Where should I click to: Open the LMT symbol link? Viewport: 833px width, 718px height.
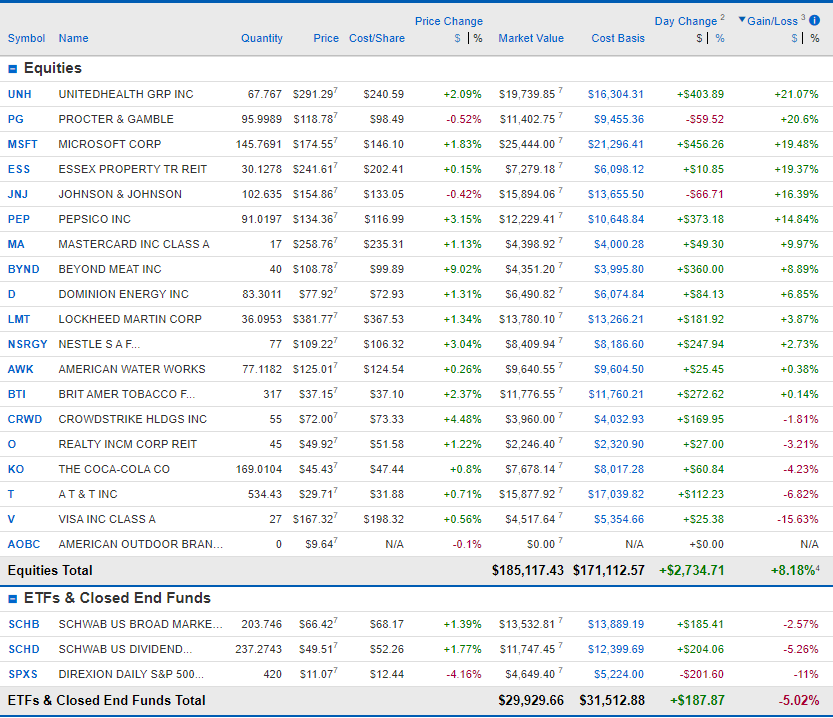click(x=19, y=319)
